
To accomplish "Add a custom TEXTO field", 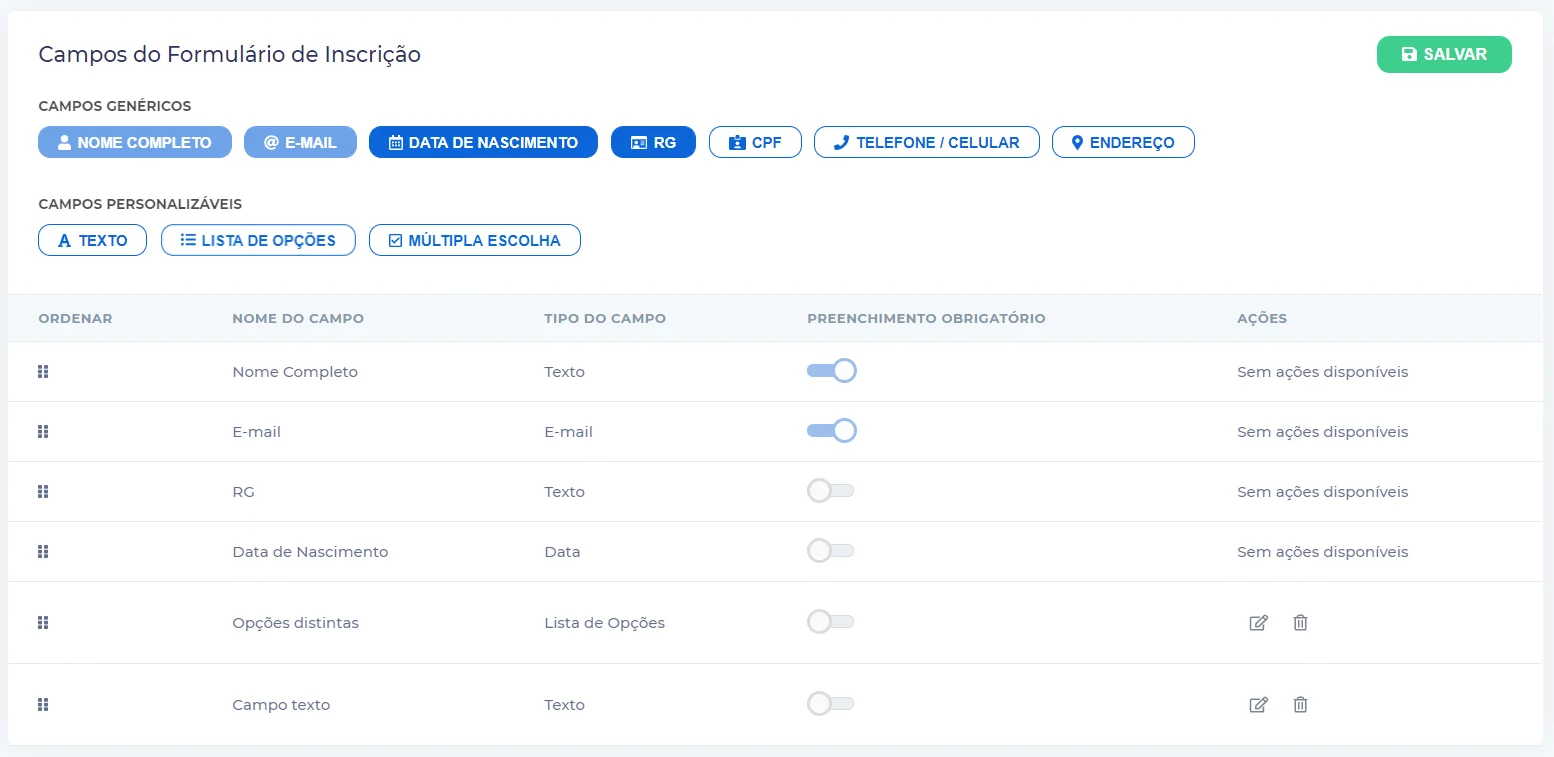I will [x=92, y=240].
